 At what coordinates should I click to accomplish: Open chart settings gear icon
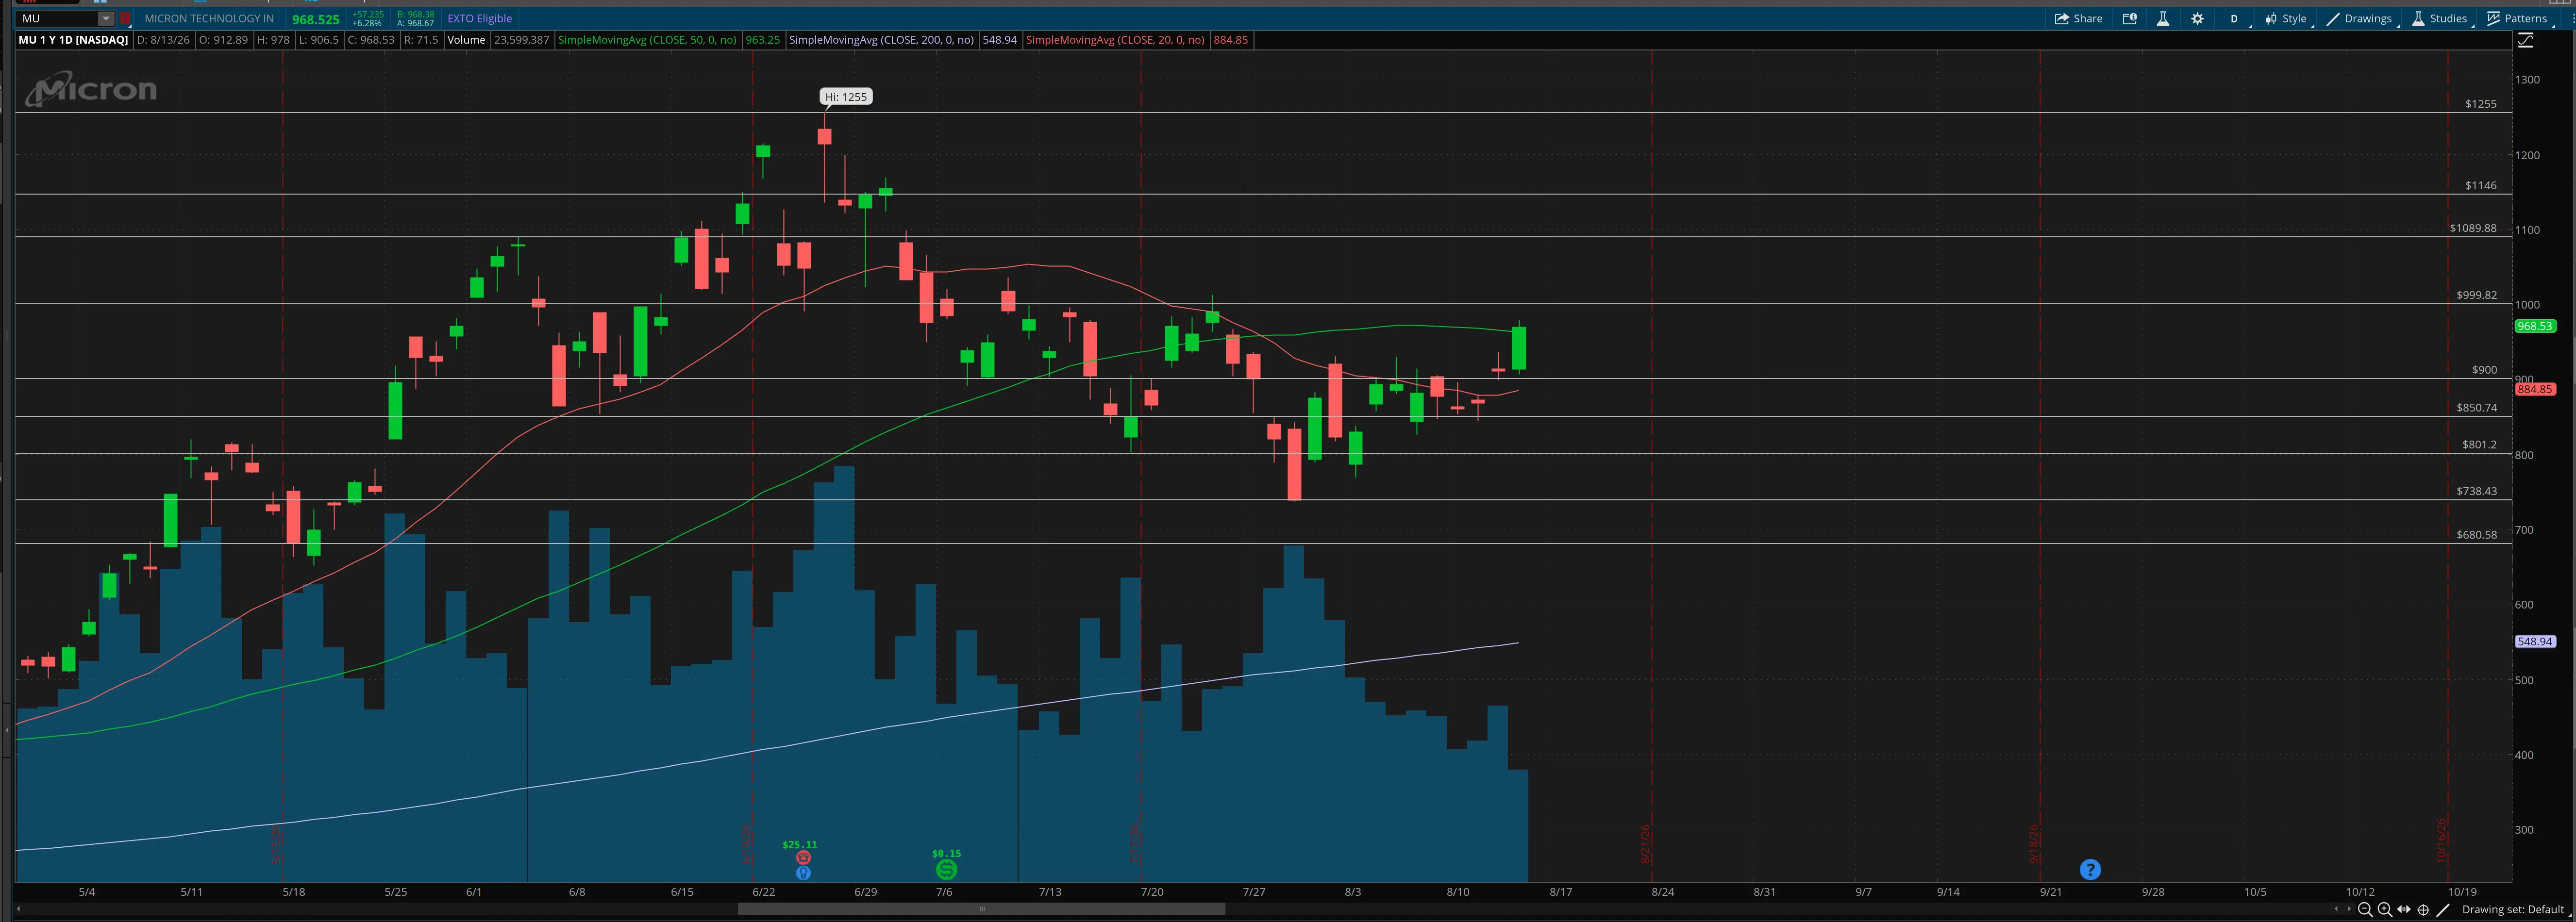pos(2197,18)
